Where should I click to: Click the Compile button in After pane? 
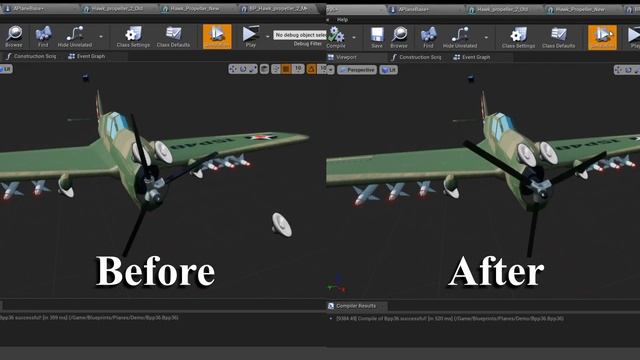336,37
